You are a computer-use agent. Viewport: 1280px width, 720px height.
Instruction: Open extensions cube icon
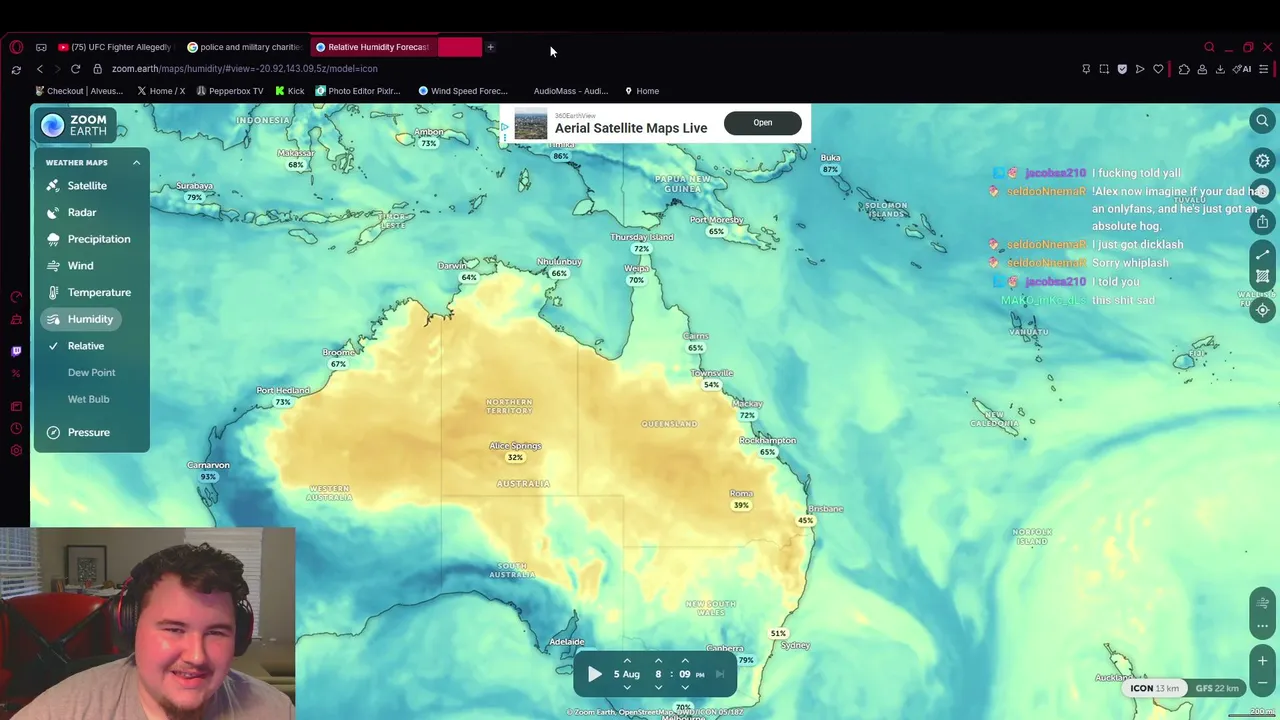(1184, 69)
